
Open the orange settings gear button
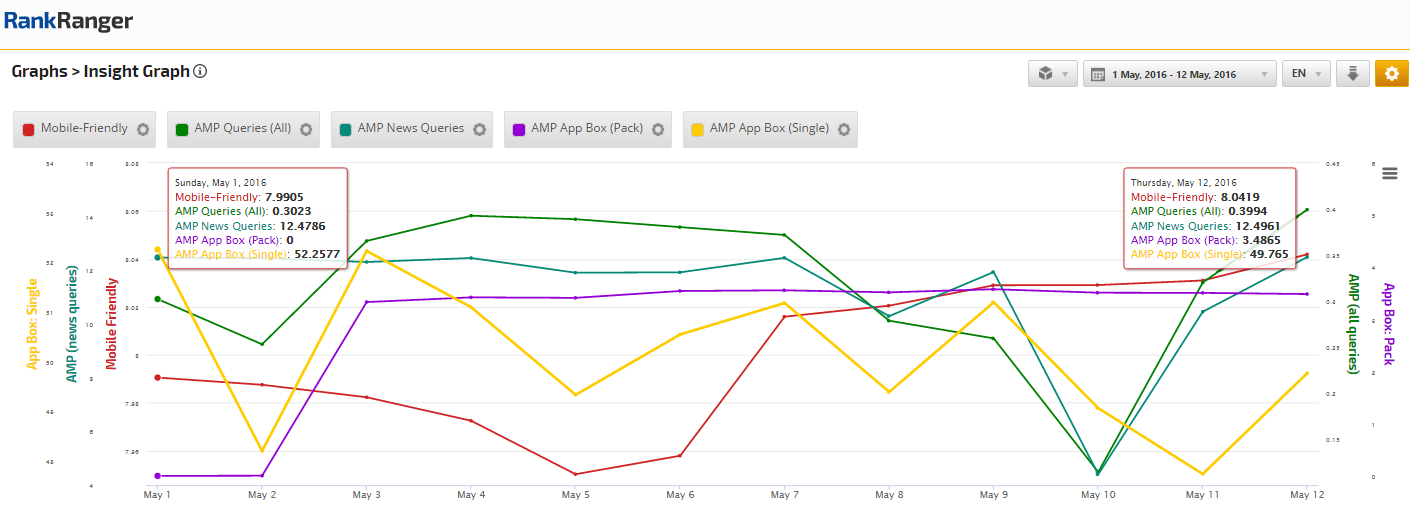click(1391, 74)
